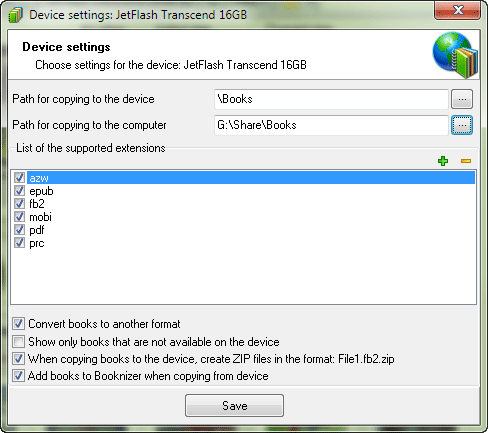Screen dimensions: 488x433
Task: Click the window title 'Device settings: JetFlash Transcend 16GB'
Action: coord(138,15)
